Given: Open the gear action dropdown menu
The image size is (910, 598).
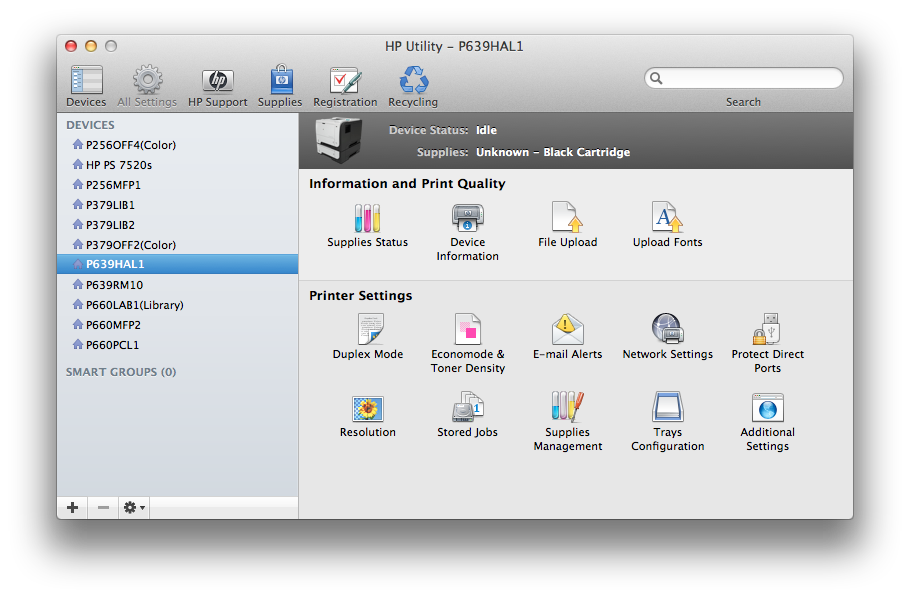Looking at the screenshot, I should pyautogui.click(x=134, y=508).
